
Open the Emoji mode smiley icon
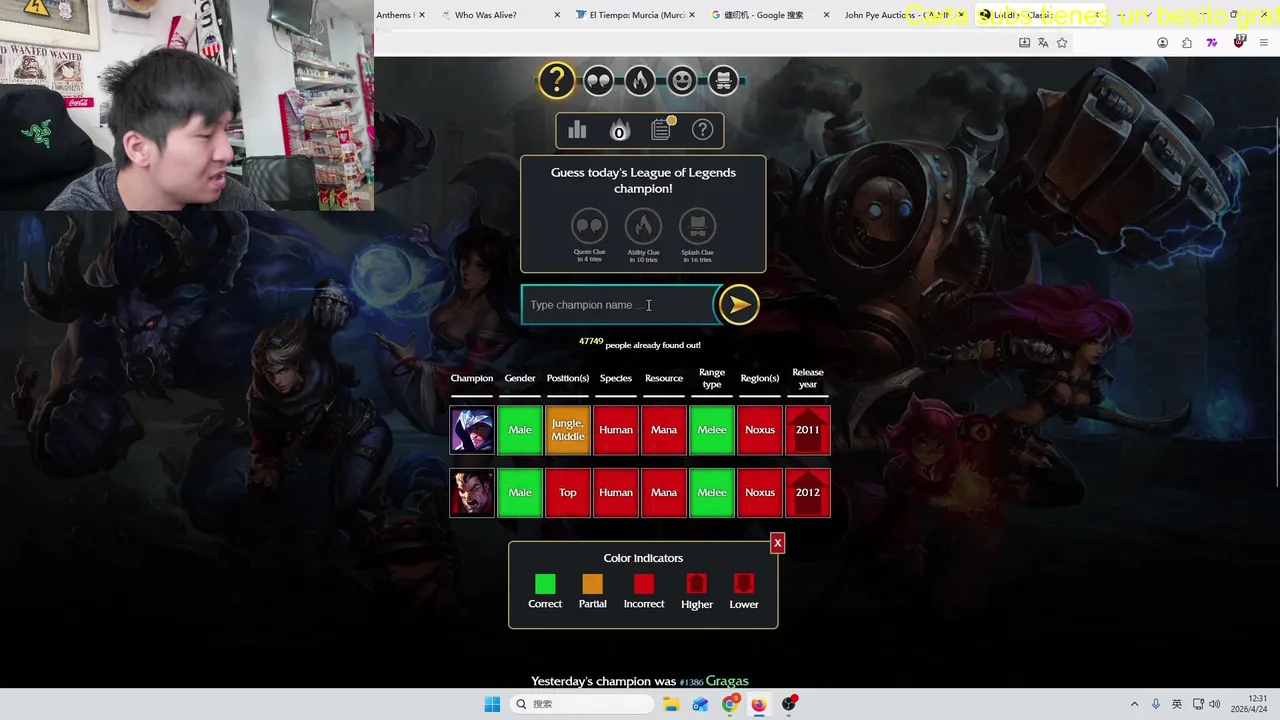pyautogui.click(x=682, y=80)
